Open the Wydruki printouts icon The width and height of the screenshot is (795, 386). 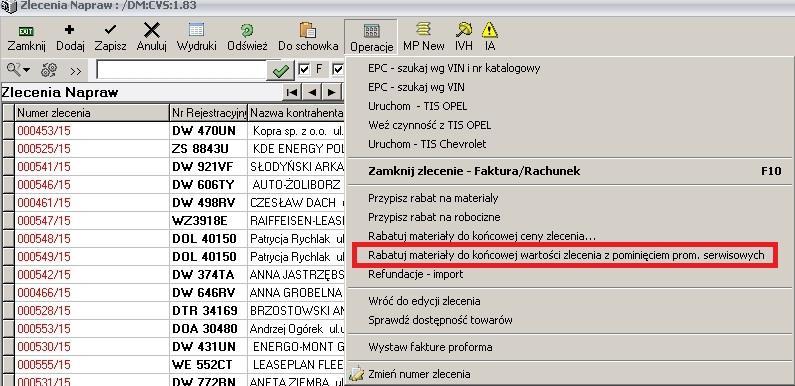(x=196, y=30)
